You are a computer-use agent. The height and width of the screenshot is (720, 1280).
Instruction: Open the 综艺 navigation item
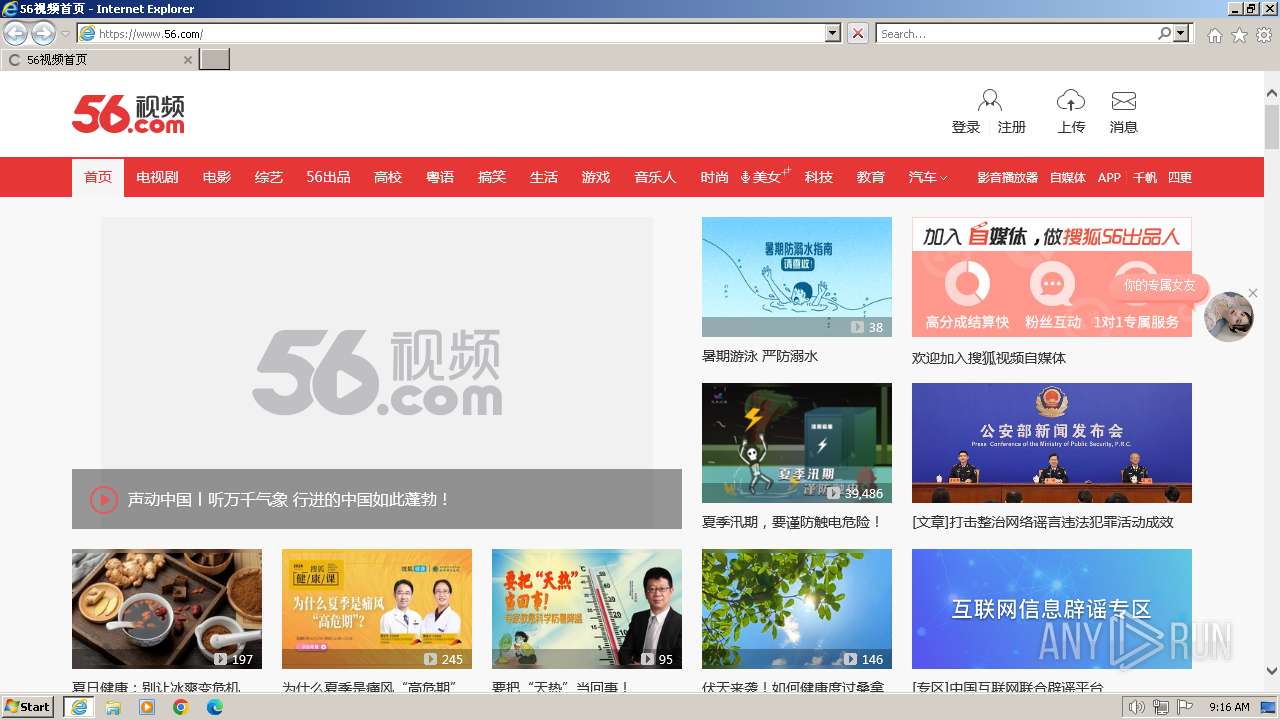269,177
